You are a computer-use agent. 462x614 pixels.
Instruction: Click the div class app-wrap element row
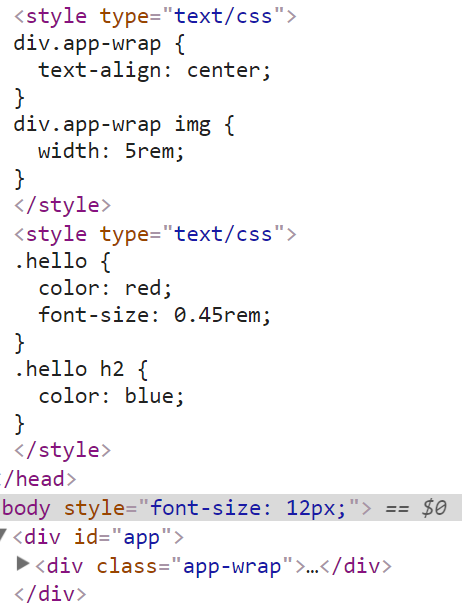click(x=213, y=566)
